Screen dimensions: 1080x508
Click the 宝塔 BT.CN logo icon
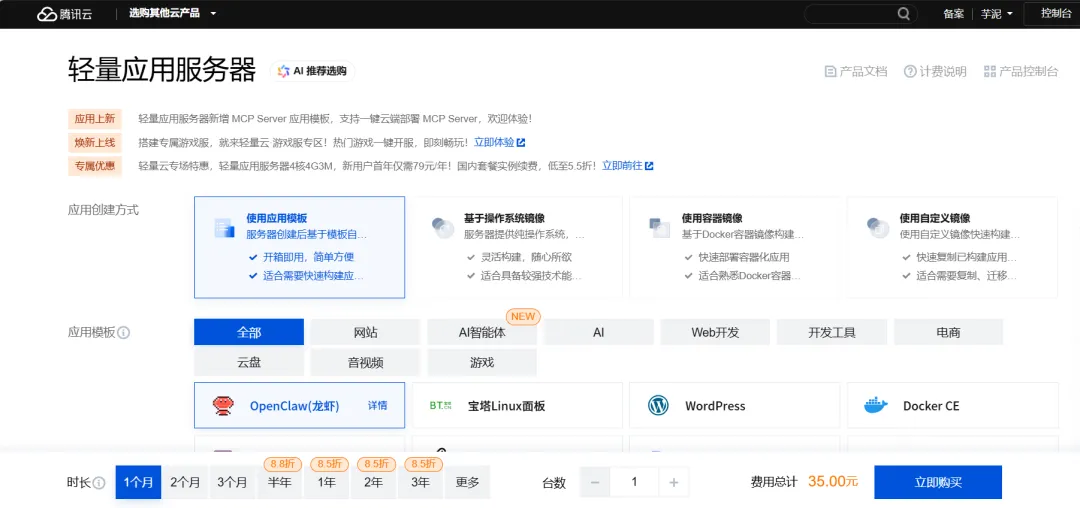pos(440,405)
